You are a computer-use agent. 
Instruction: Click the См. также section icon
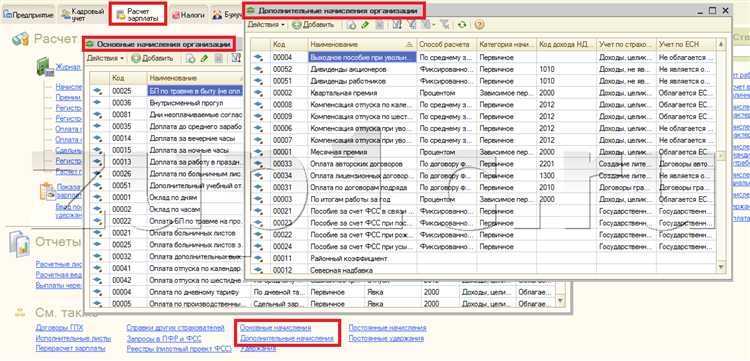click(x=20, y=313)
